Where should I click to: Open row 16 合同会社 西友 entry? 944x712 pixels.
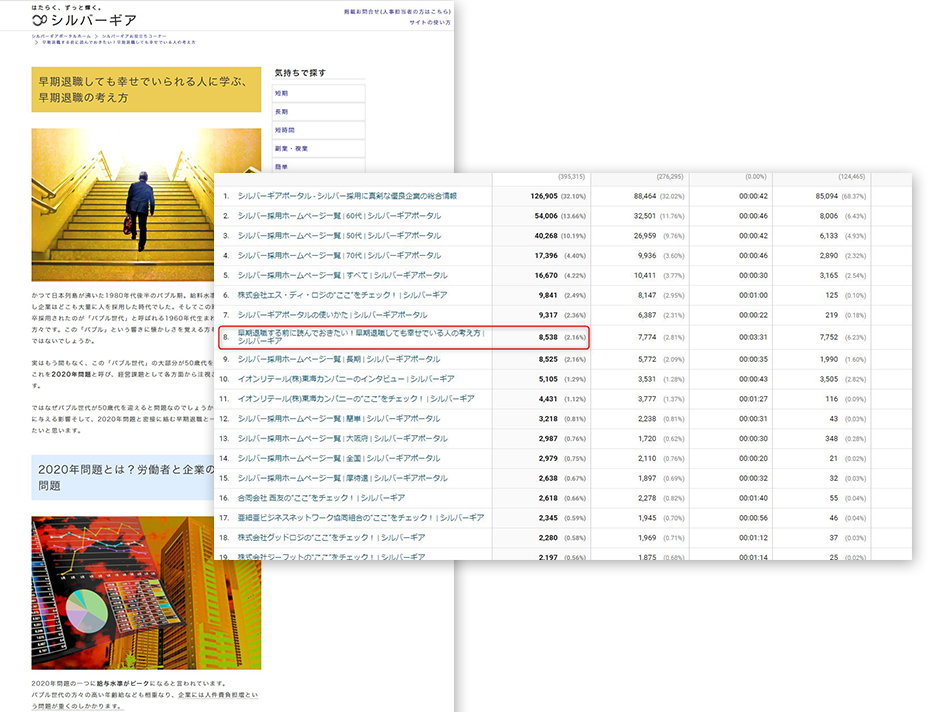tap(321, 497)
